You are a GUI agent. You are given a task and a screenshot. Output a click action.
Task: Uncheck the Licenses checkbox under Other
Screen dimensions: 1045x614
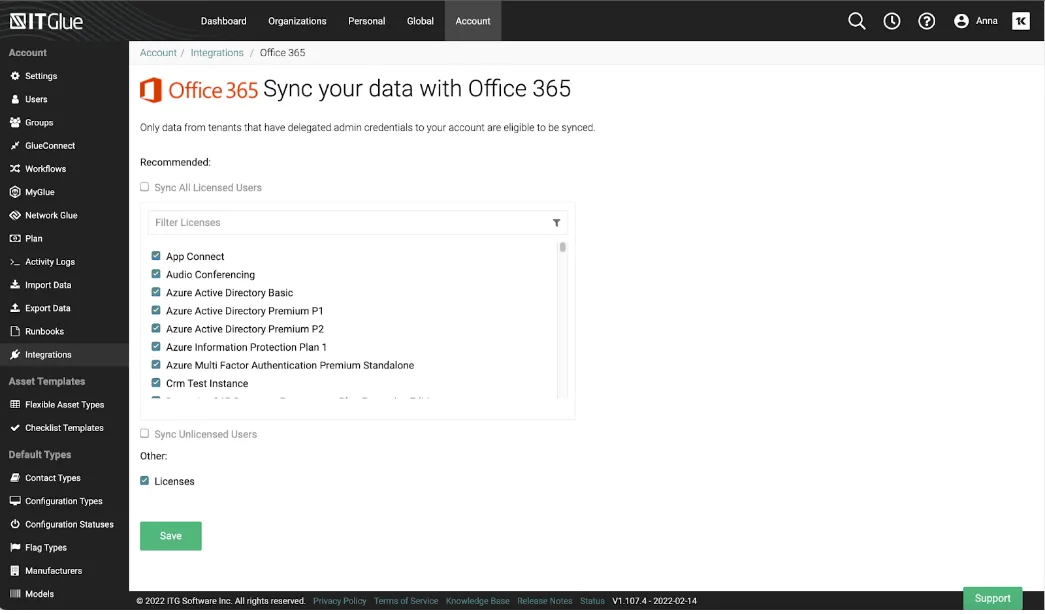coord(145,481)
